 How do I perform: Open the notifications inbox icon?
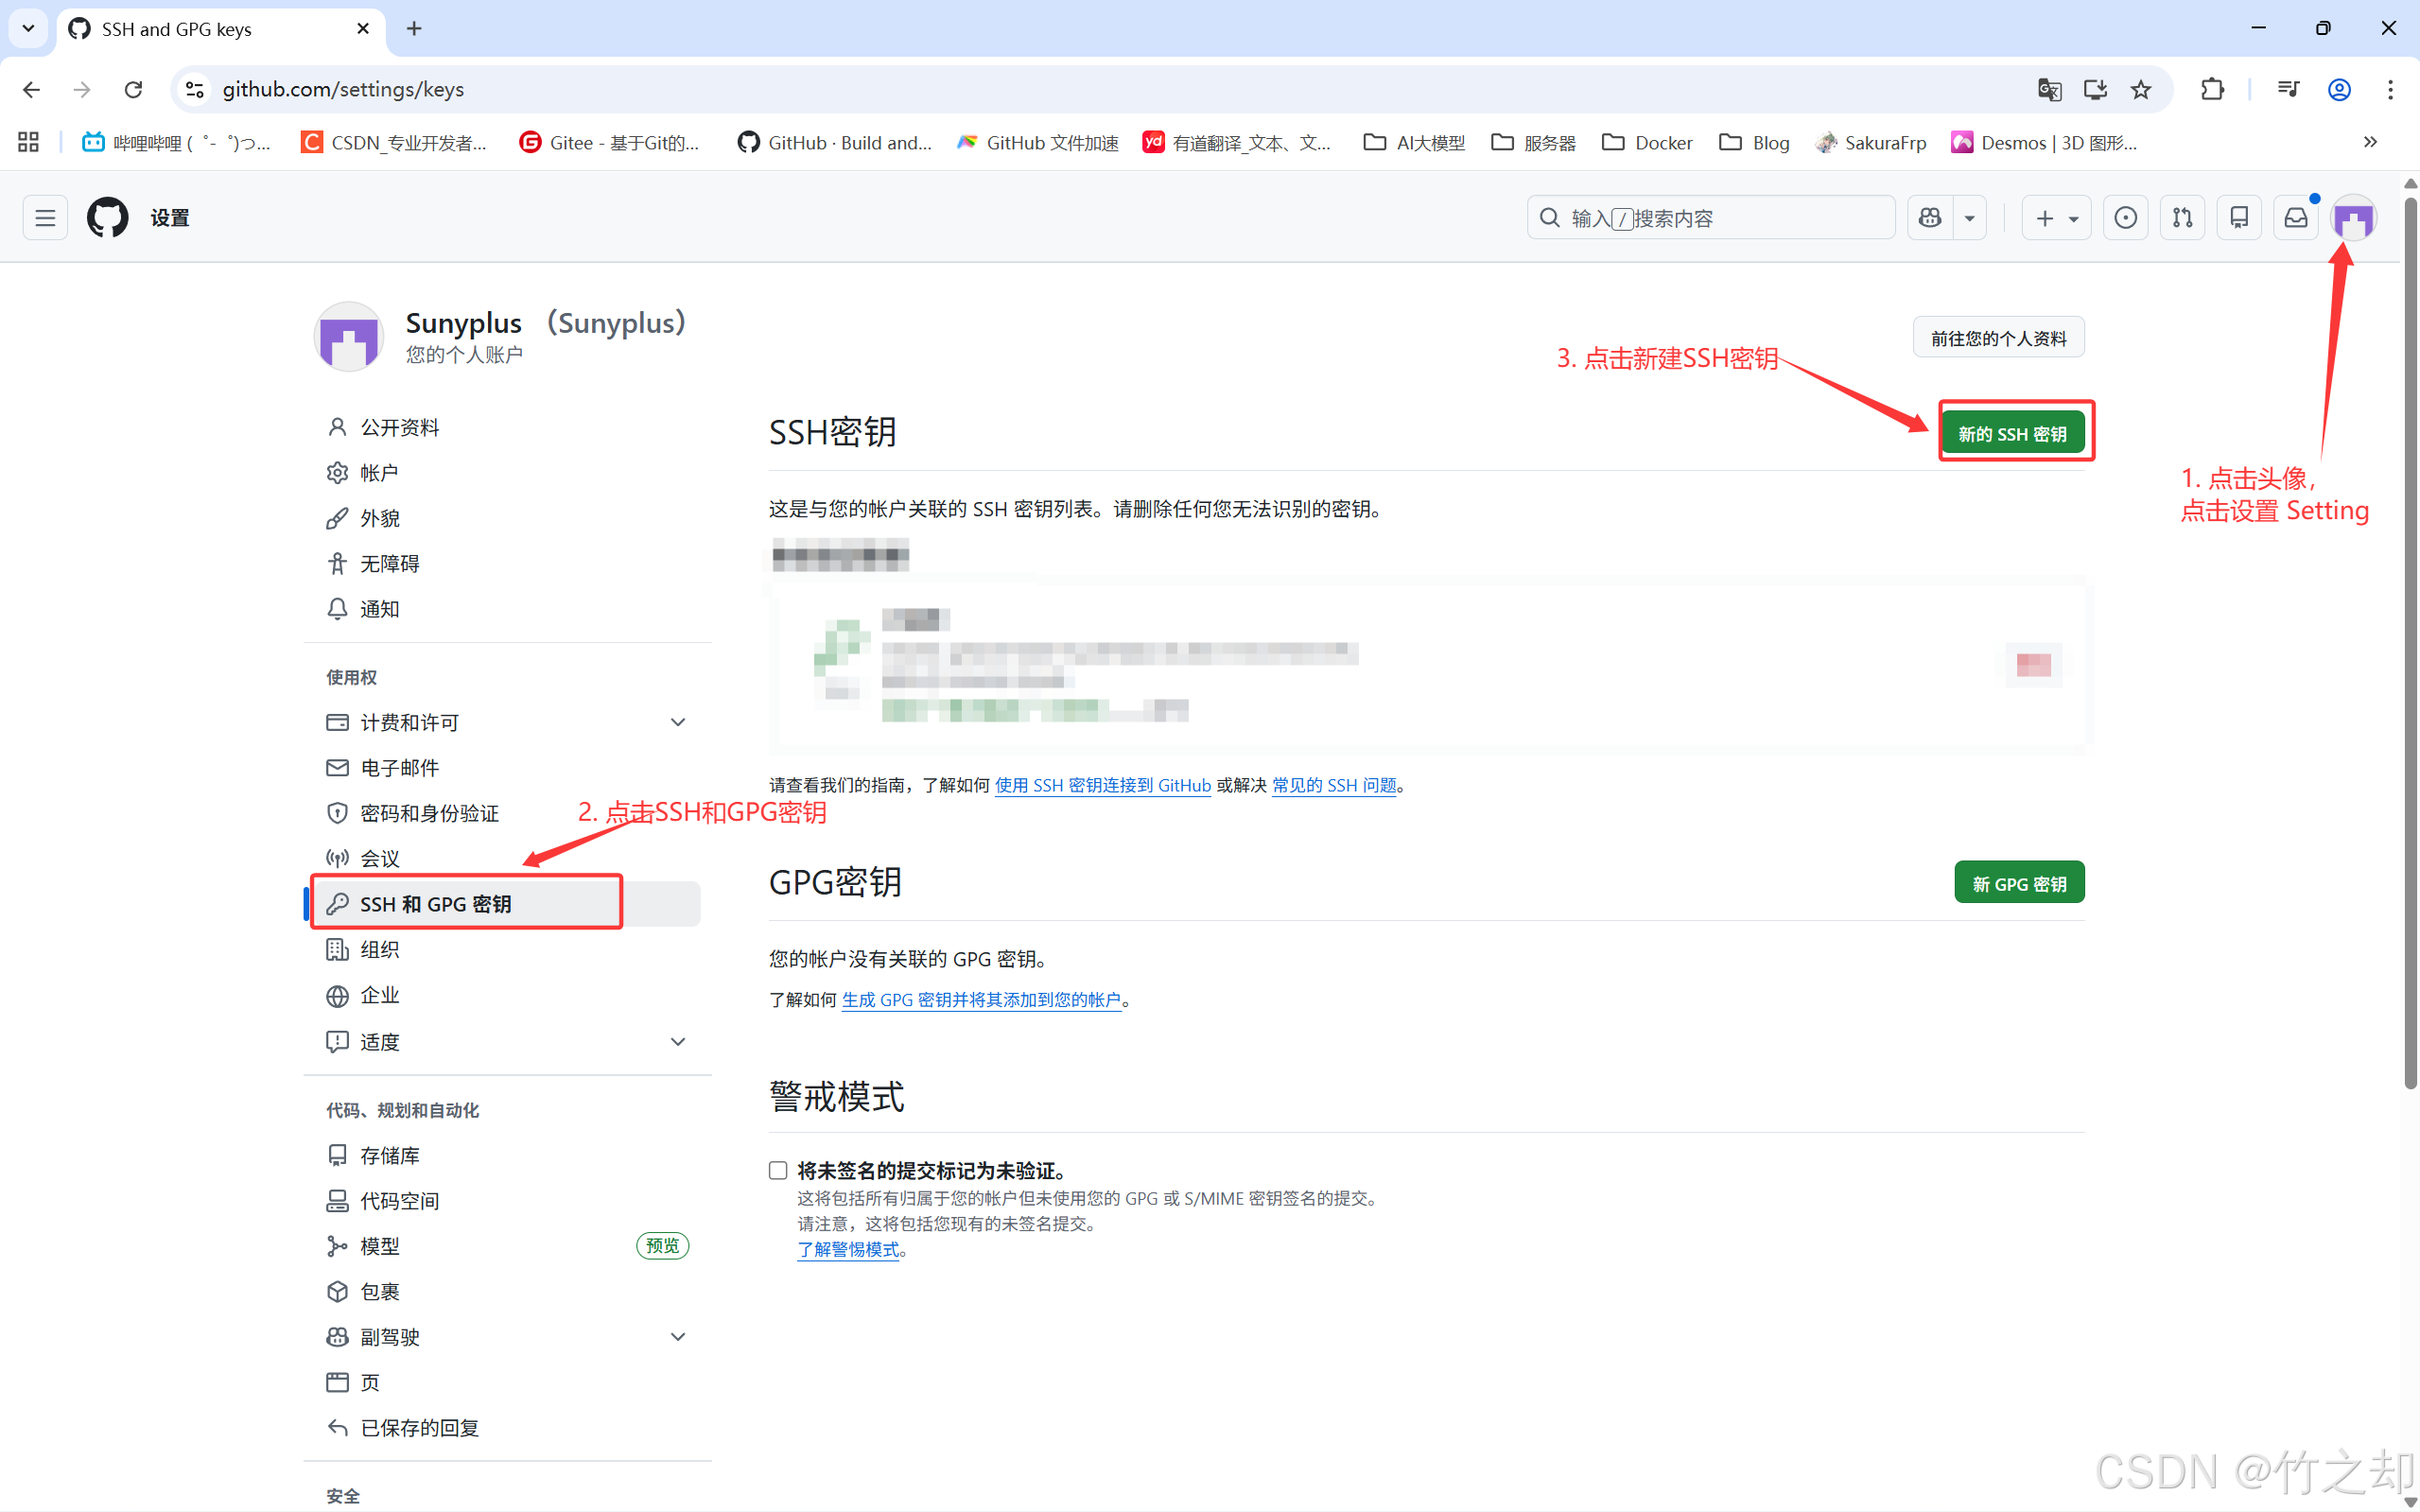2296,217
